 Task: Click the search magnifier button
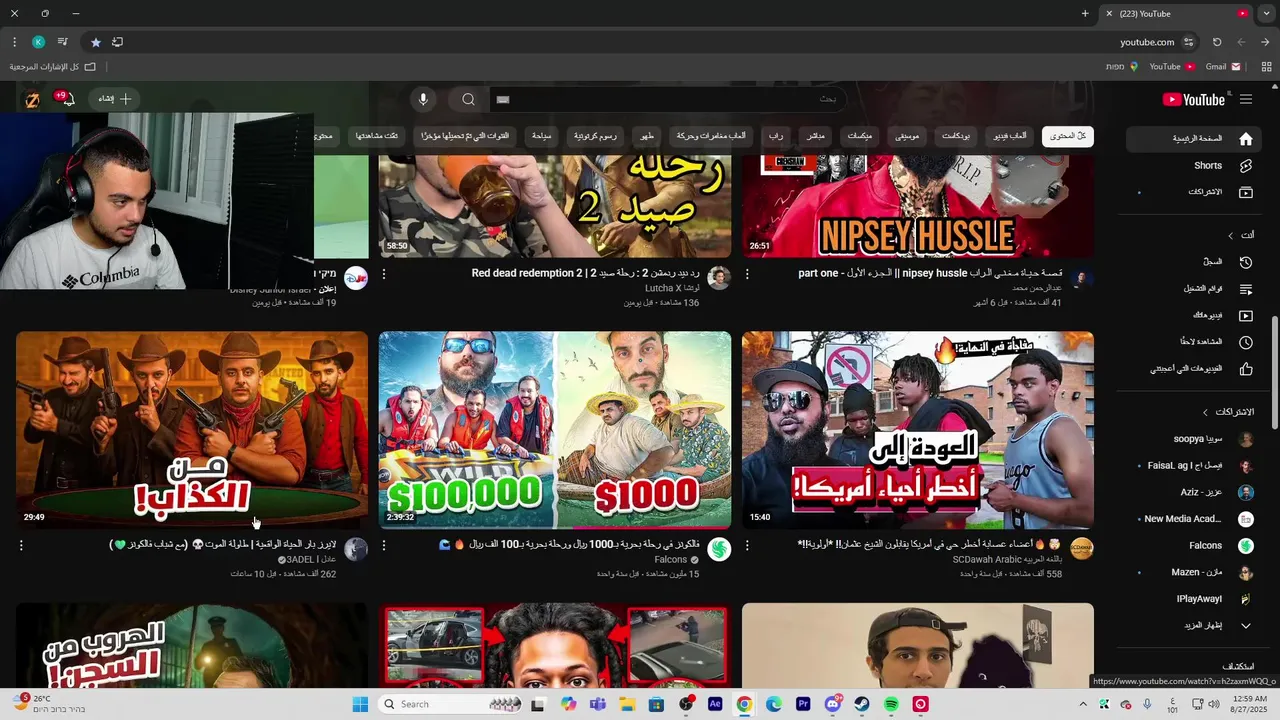click(468, 99)
